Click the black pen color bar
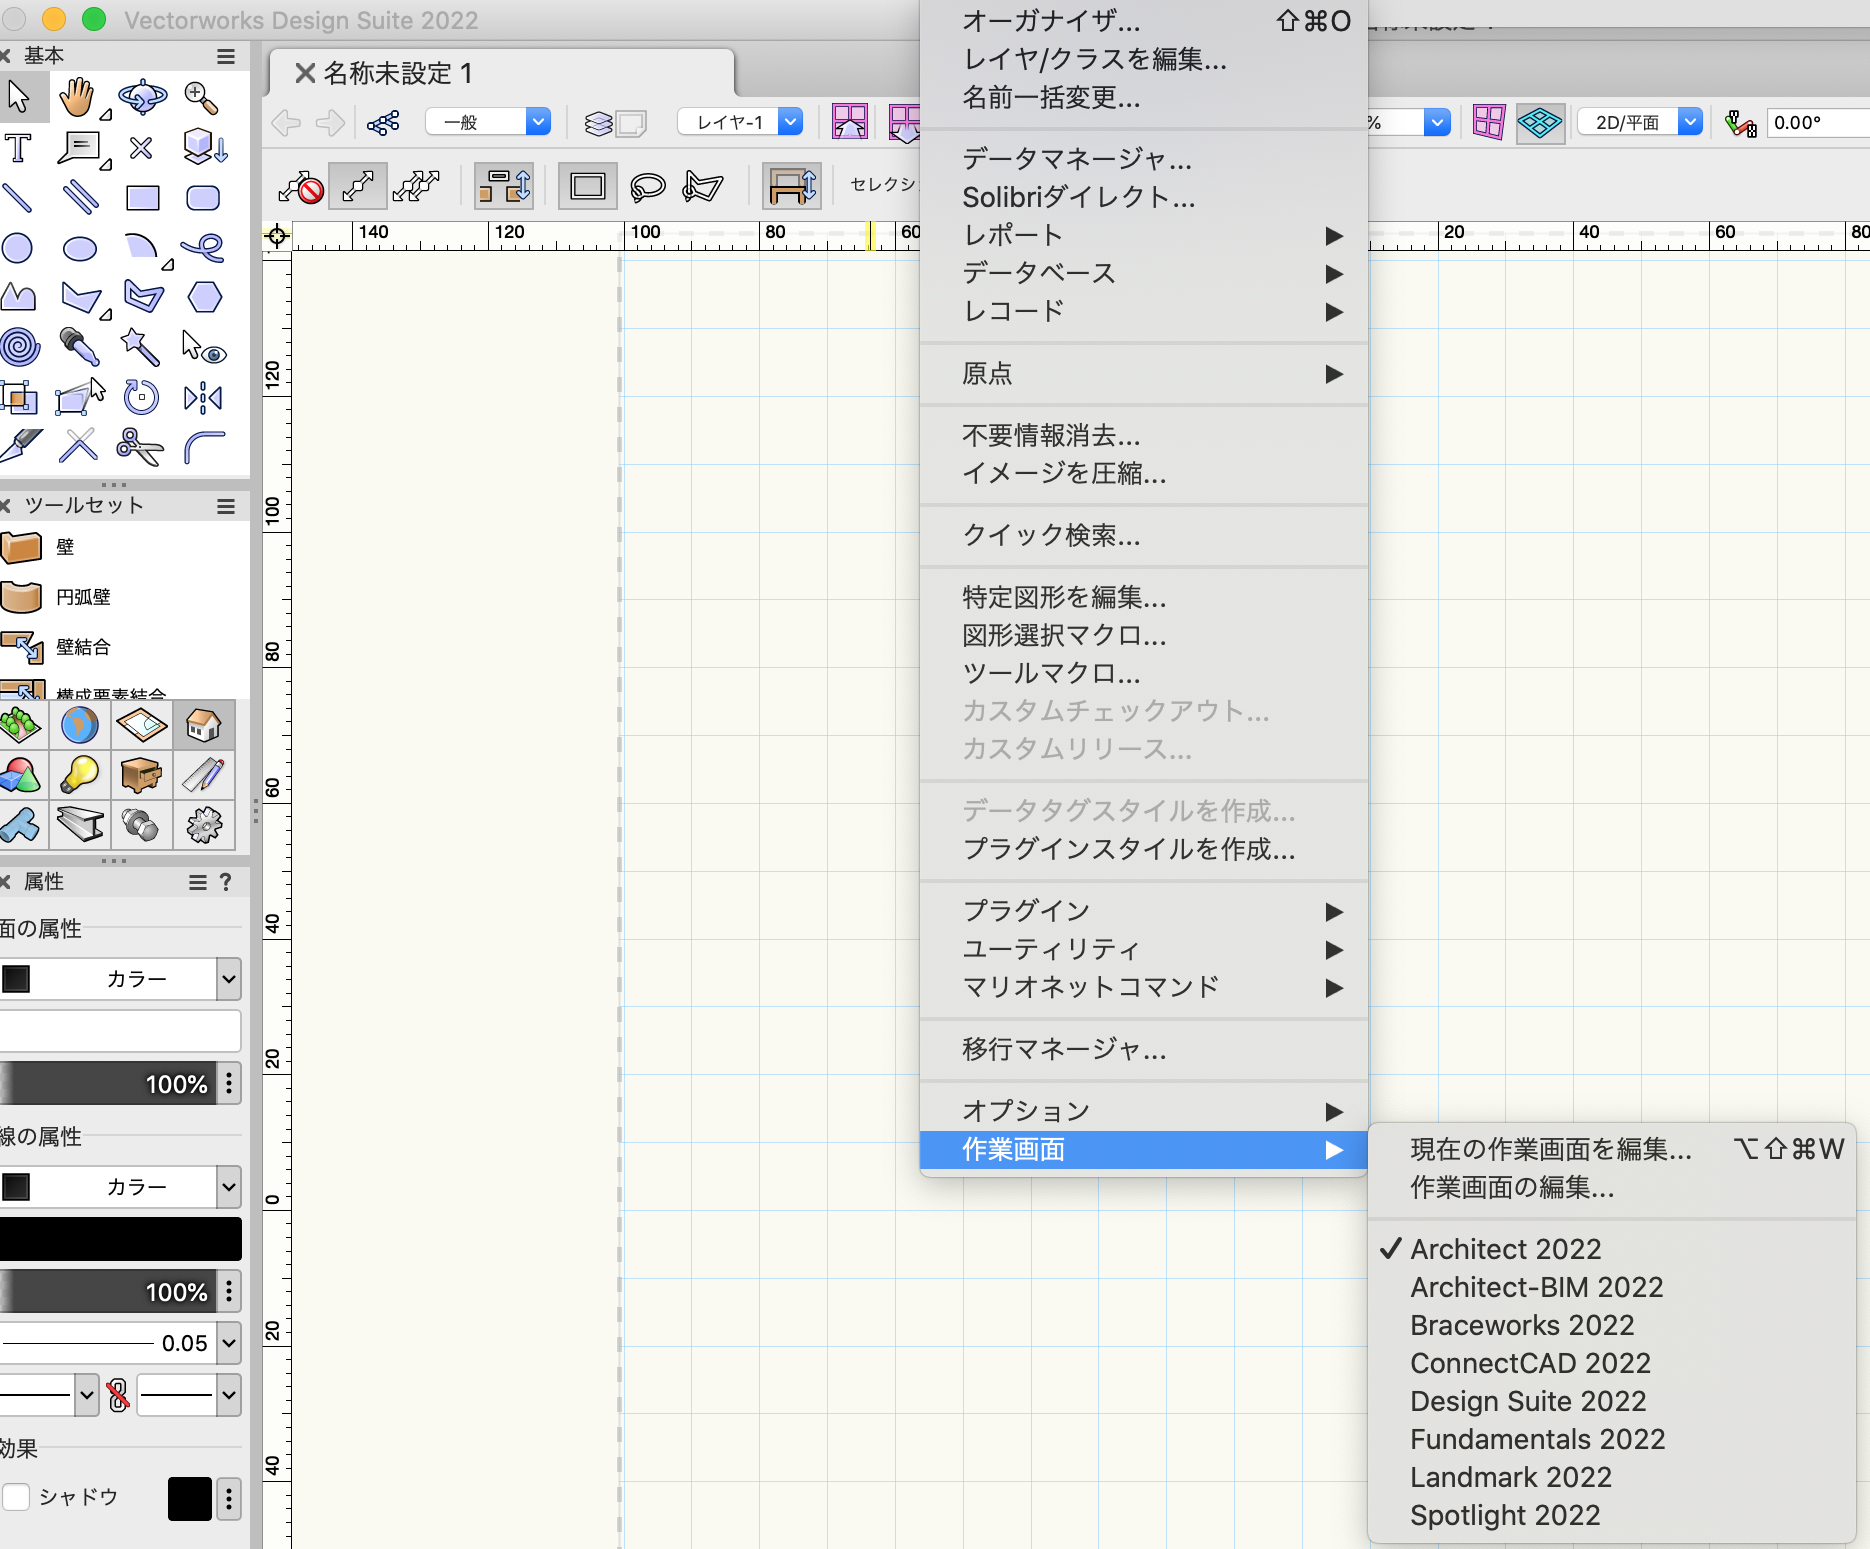Image resolution: width=1870 pixels, height=1549 pixels. [120, 1239]
